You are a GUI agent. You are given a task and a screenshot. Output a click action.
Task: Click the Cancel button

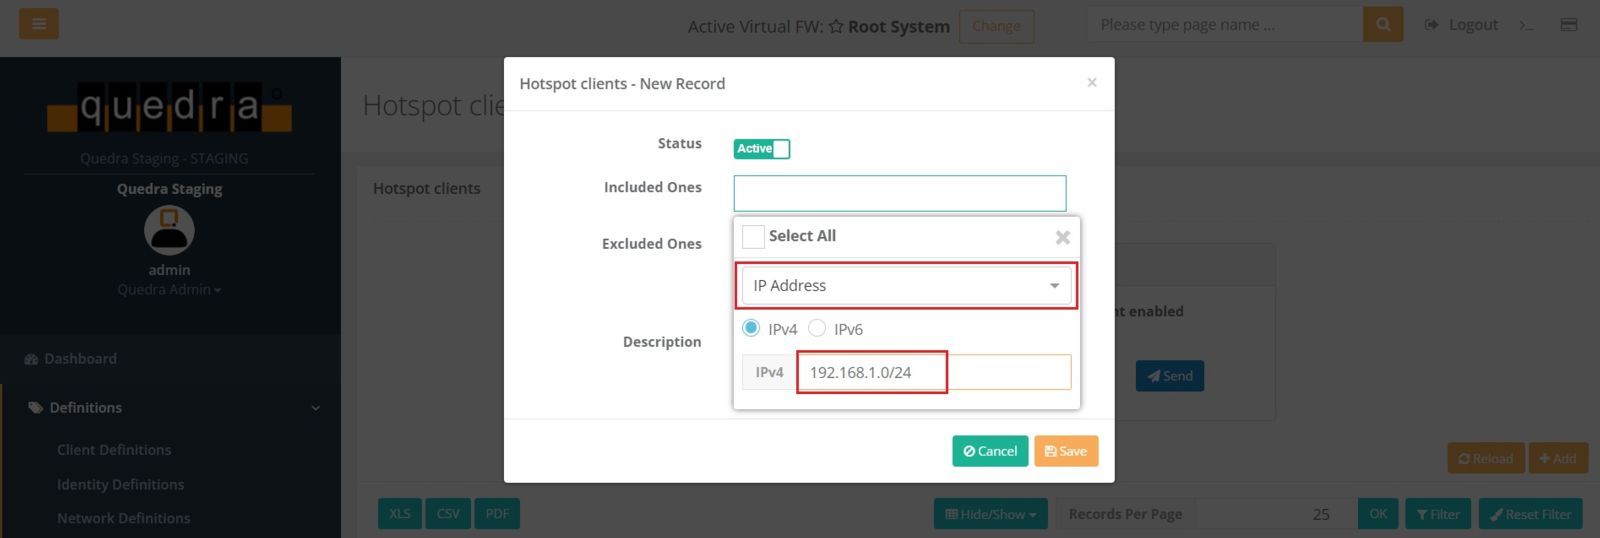click(x=990, y=451)
